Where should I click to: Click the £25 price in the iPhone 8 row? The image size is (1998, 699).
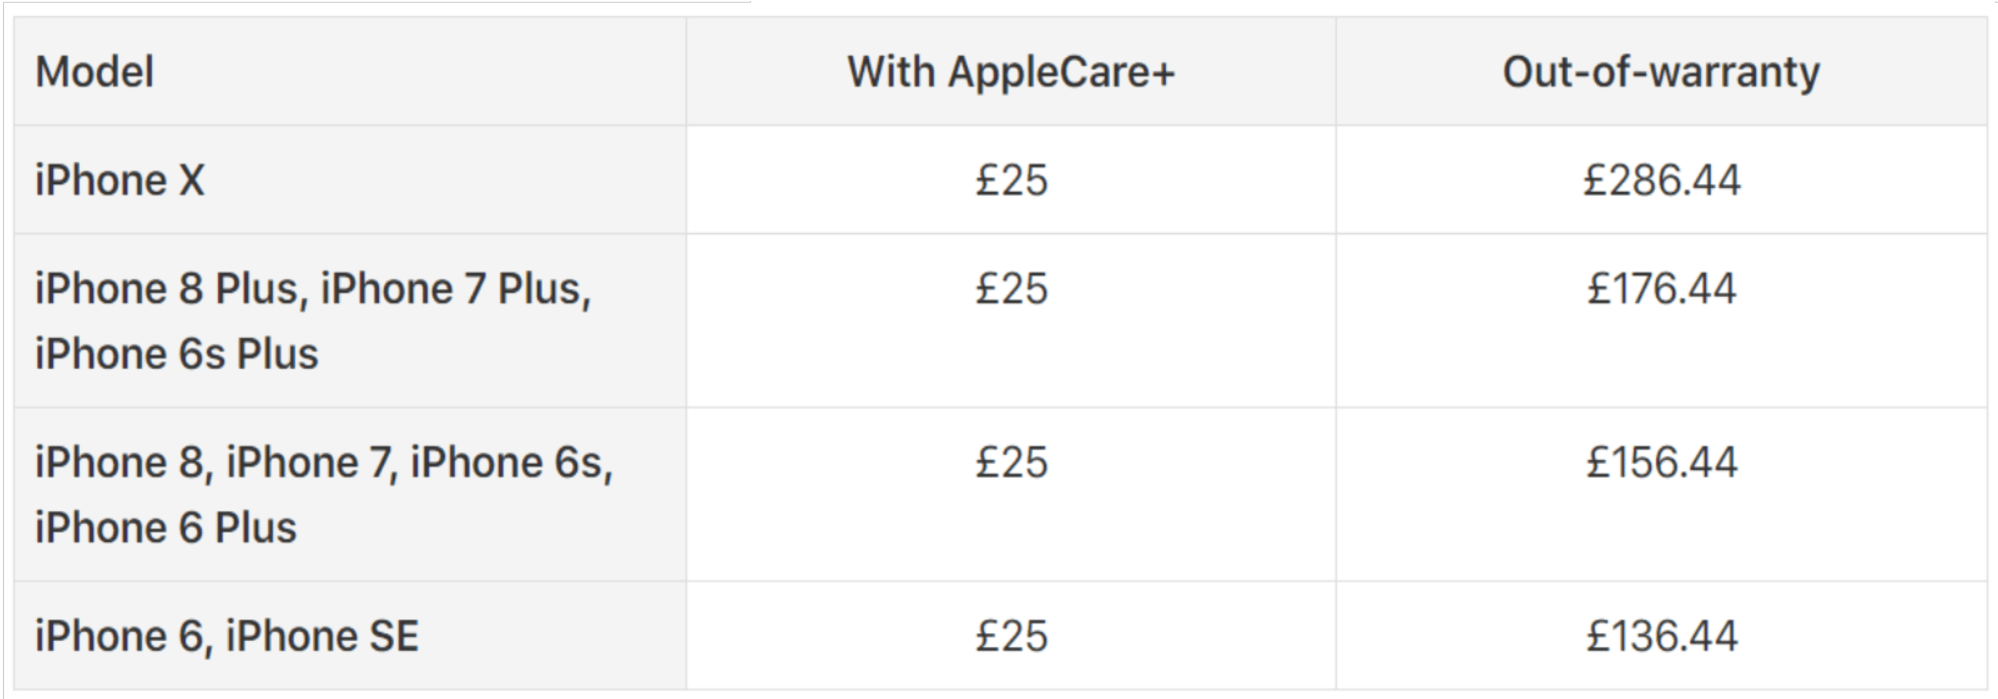(1011, 463)
